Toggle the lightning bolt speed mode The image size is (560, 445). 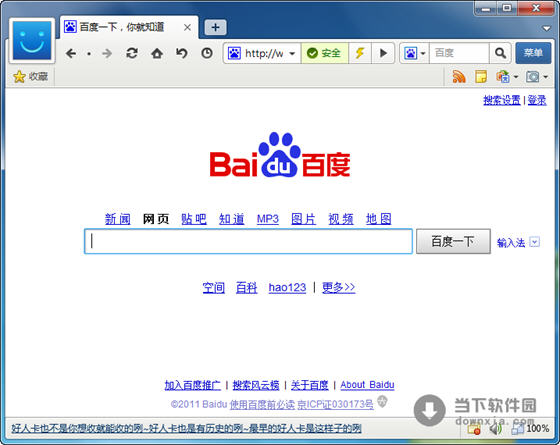360,53
